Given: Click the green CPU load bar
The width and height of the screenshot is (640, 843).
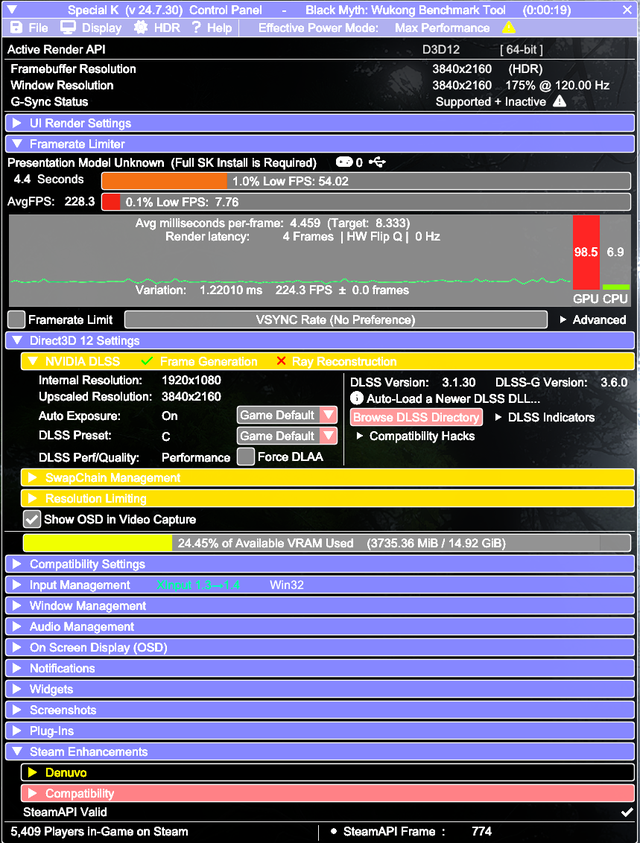Looking at the screenshot, I should coord(616,287).
